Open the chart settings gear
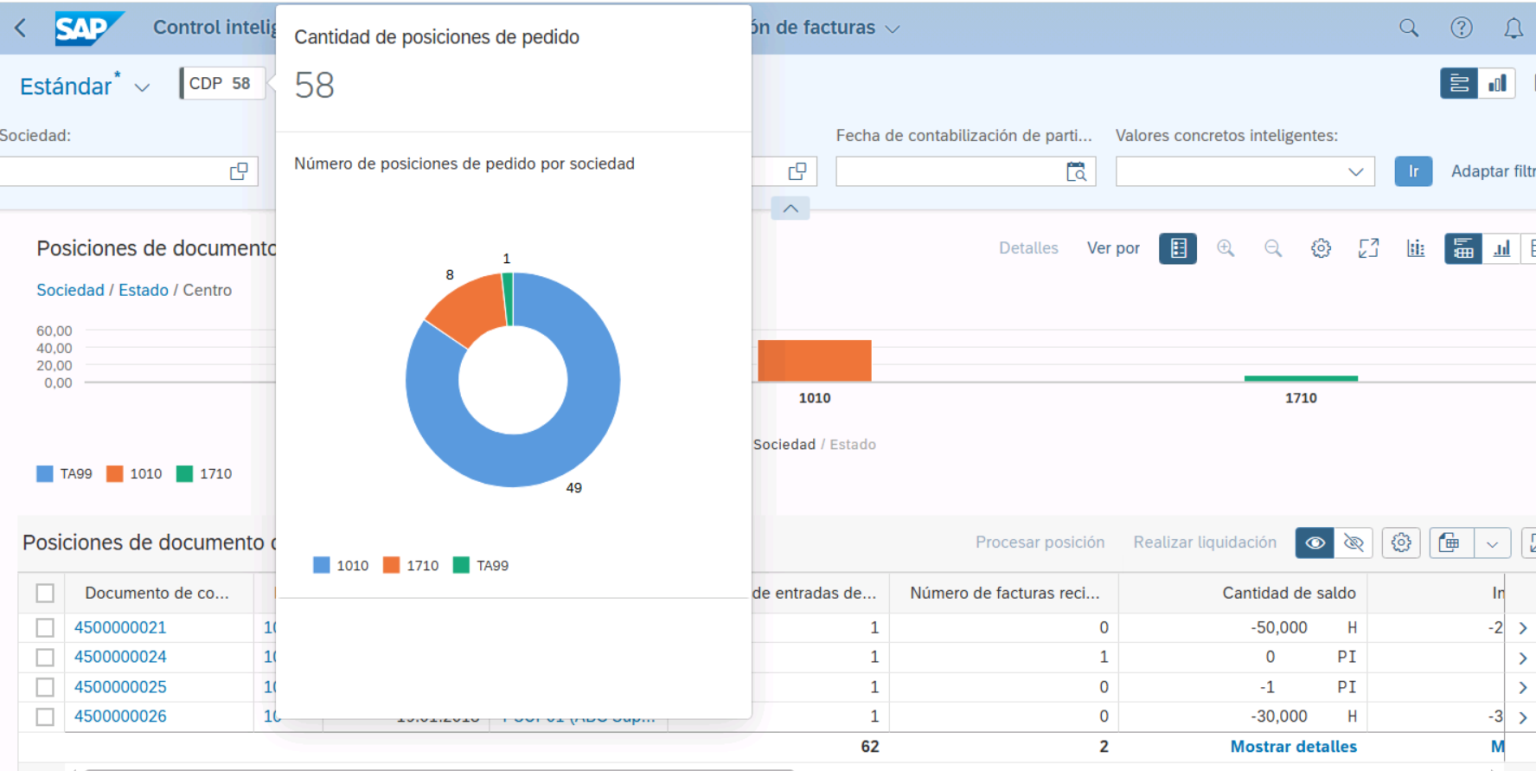Viewport: 1536px width, 771px height. 1321,248
